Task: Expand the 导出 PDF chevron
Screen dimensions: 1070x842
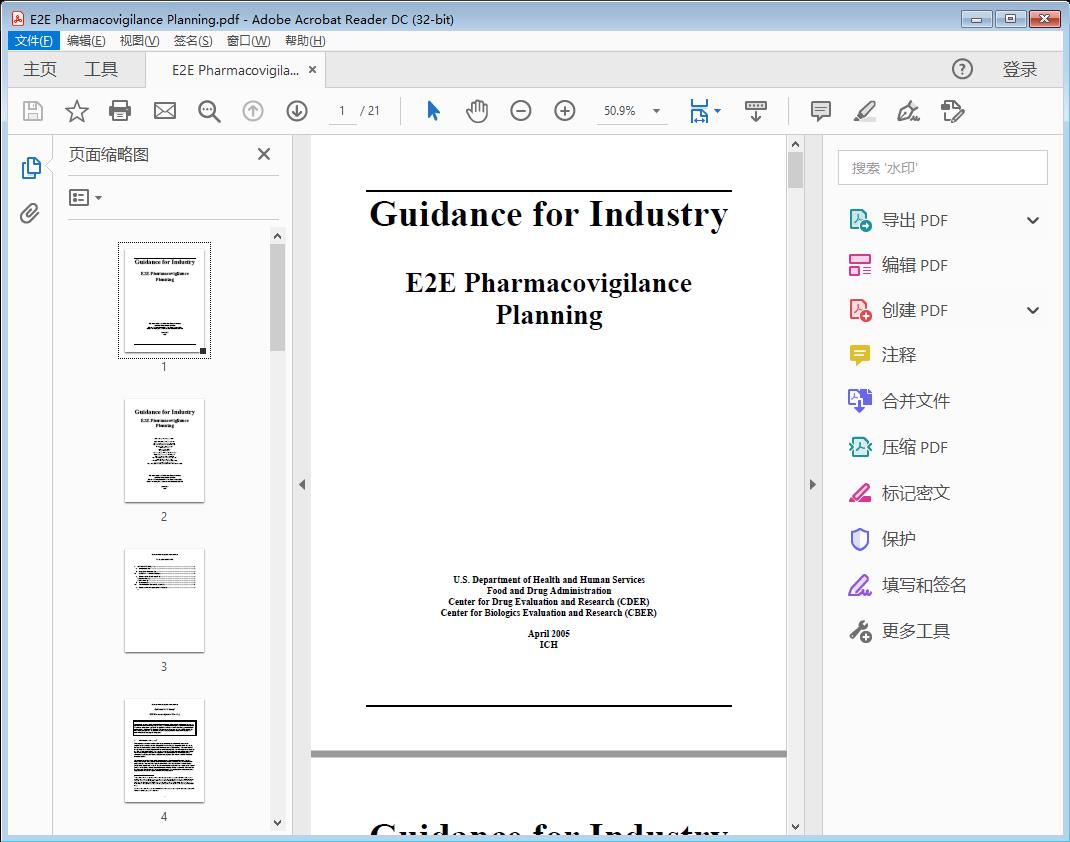Action: pyautogui.click(x=1032, y=219)
